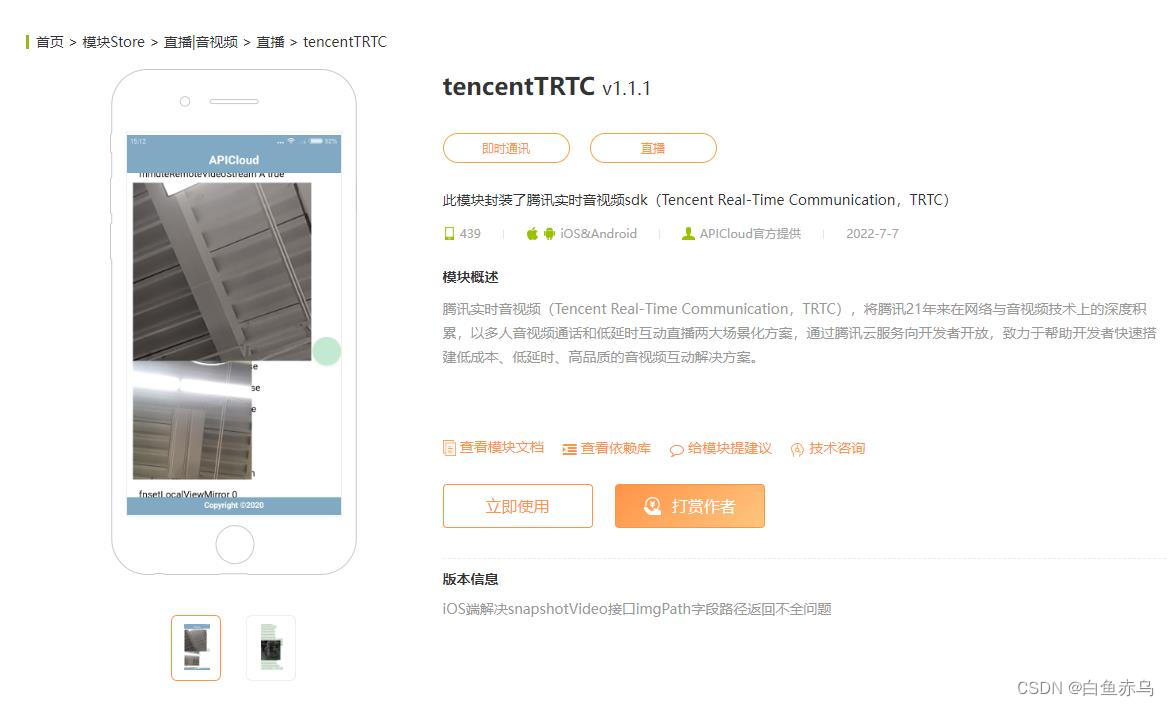Screen dimensions: 1169x706
Task: Click the Android platform icon
Action: [x=549, y=234]
